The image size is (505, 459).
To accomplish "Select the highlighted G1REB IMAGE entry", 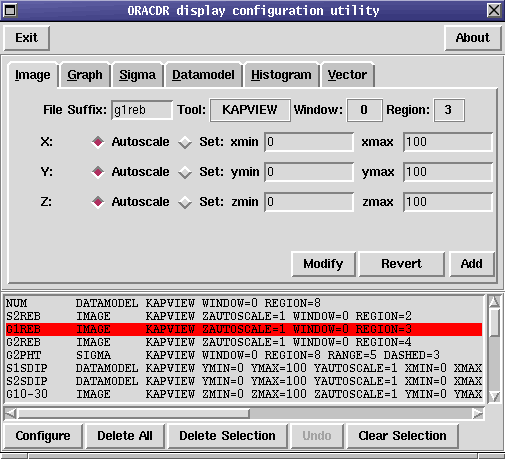I will pyautogui.click(x=244, y=329).
